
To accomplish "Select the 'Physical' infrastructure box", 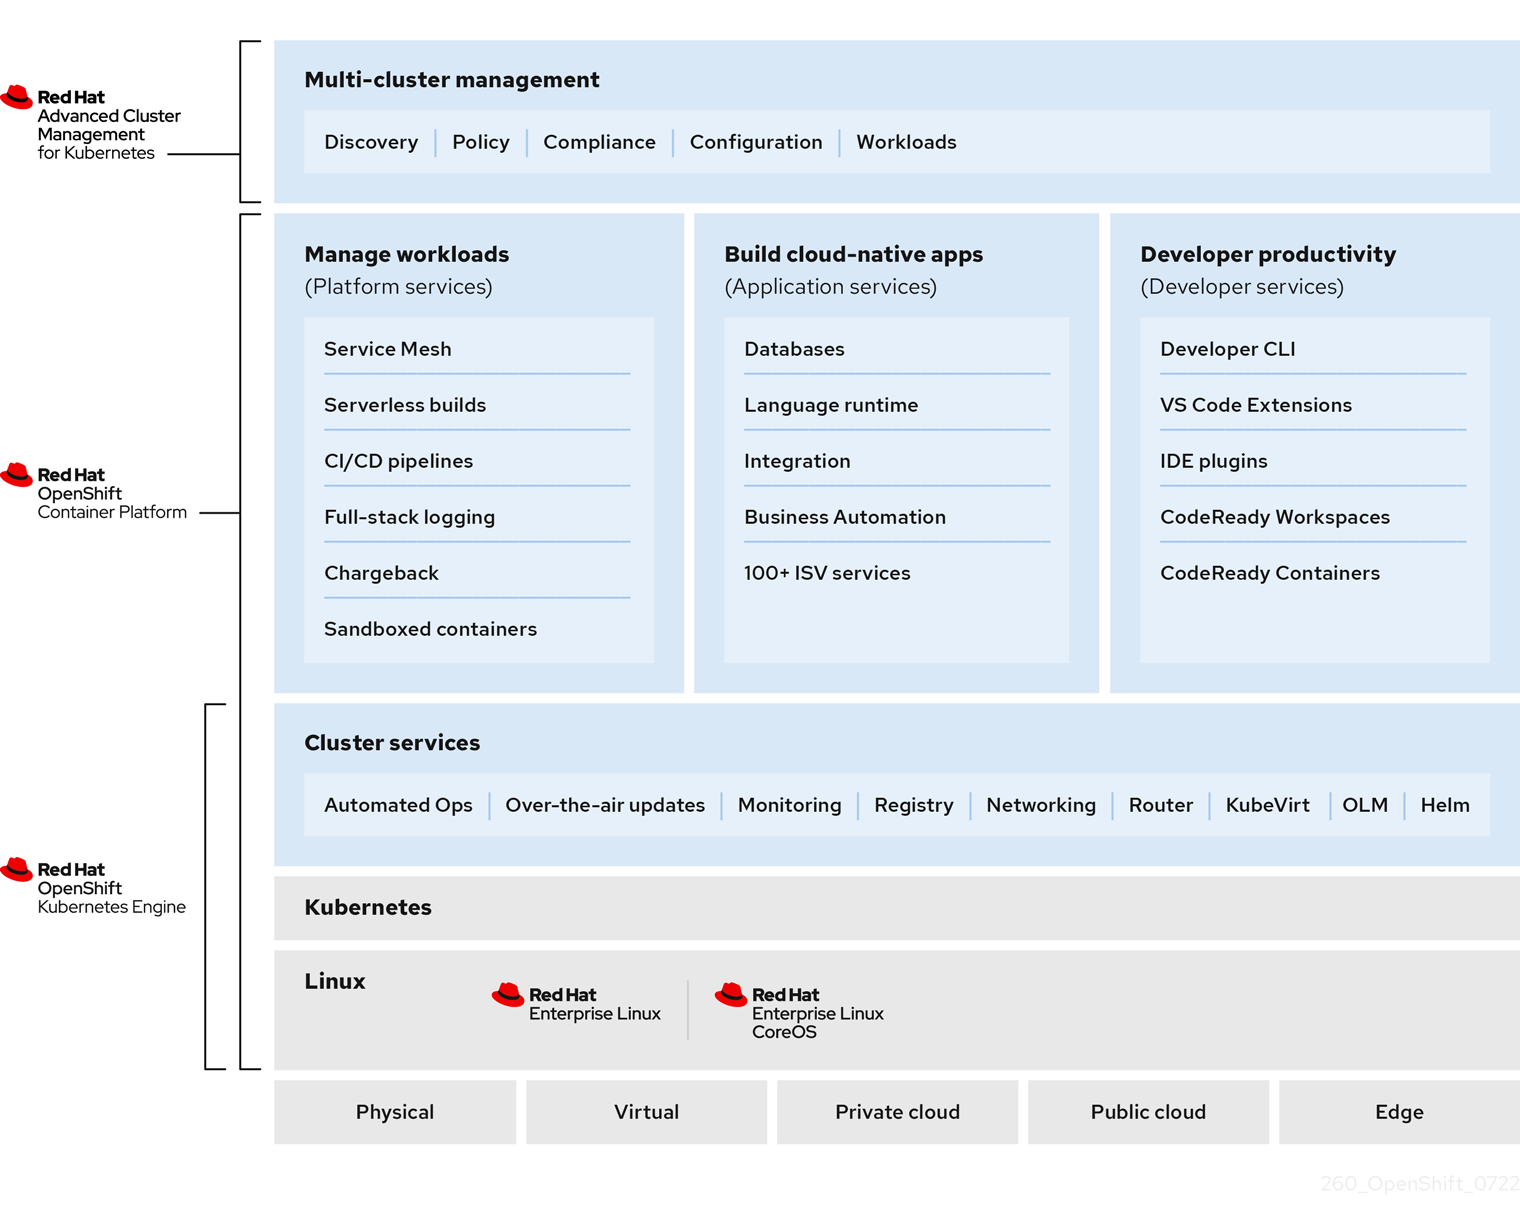I will point(395,1112).
